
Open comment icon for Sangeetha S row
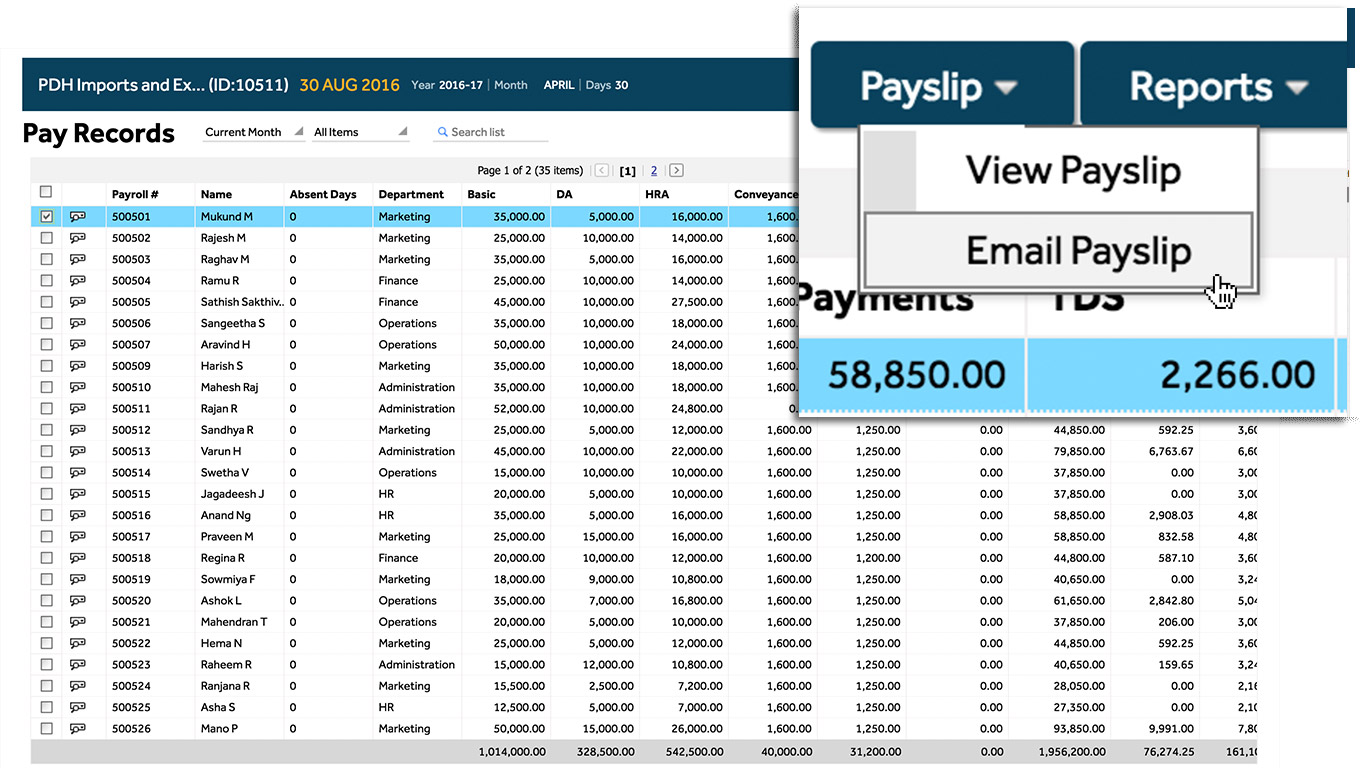click(x=77, y=323)
